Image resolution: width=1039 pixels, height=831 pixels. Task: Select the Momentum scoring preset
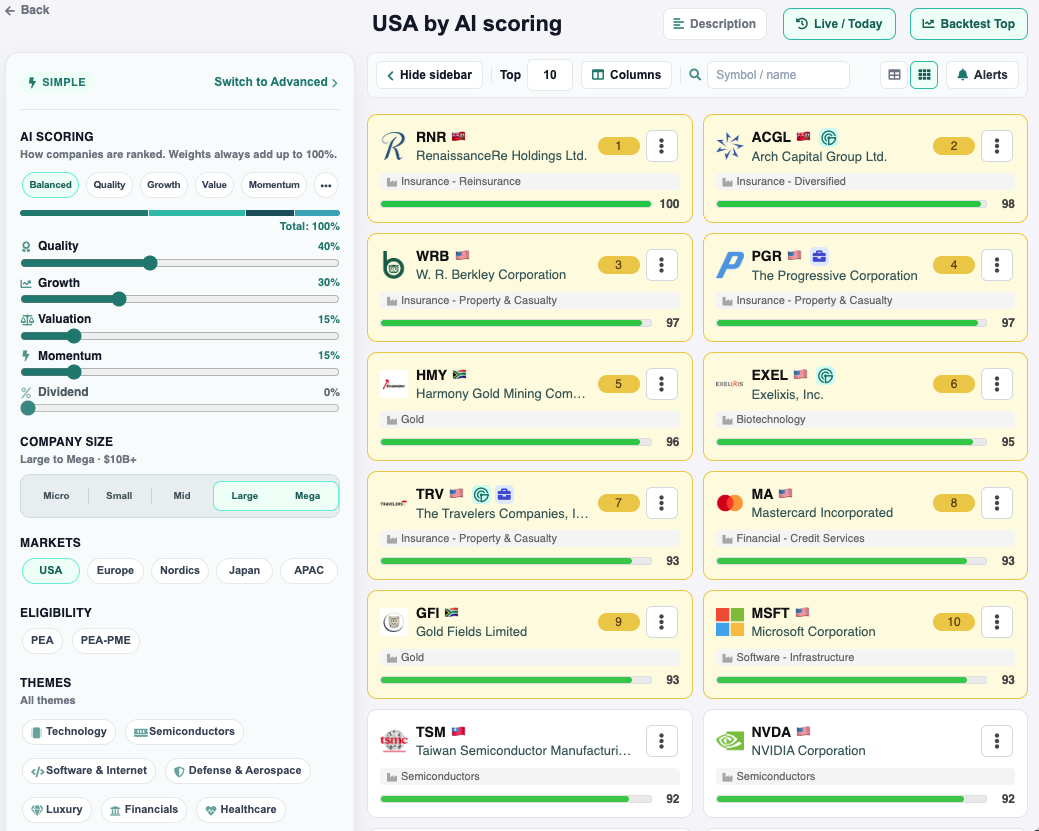[x=274, y=185]
